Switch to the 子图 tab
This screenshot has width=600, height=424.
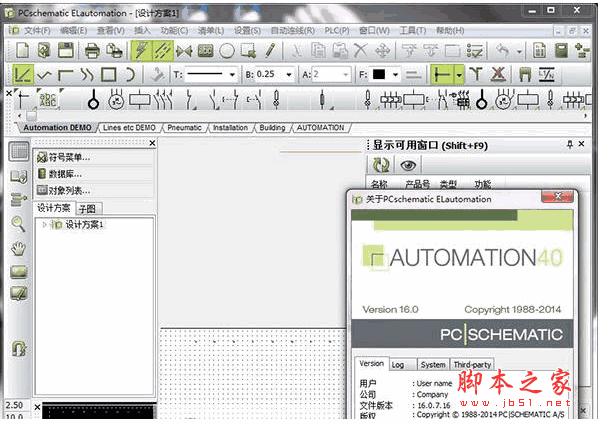88,209
